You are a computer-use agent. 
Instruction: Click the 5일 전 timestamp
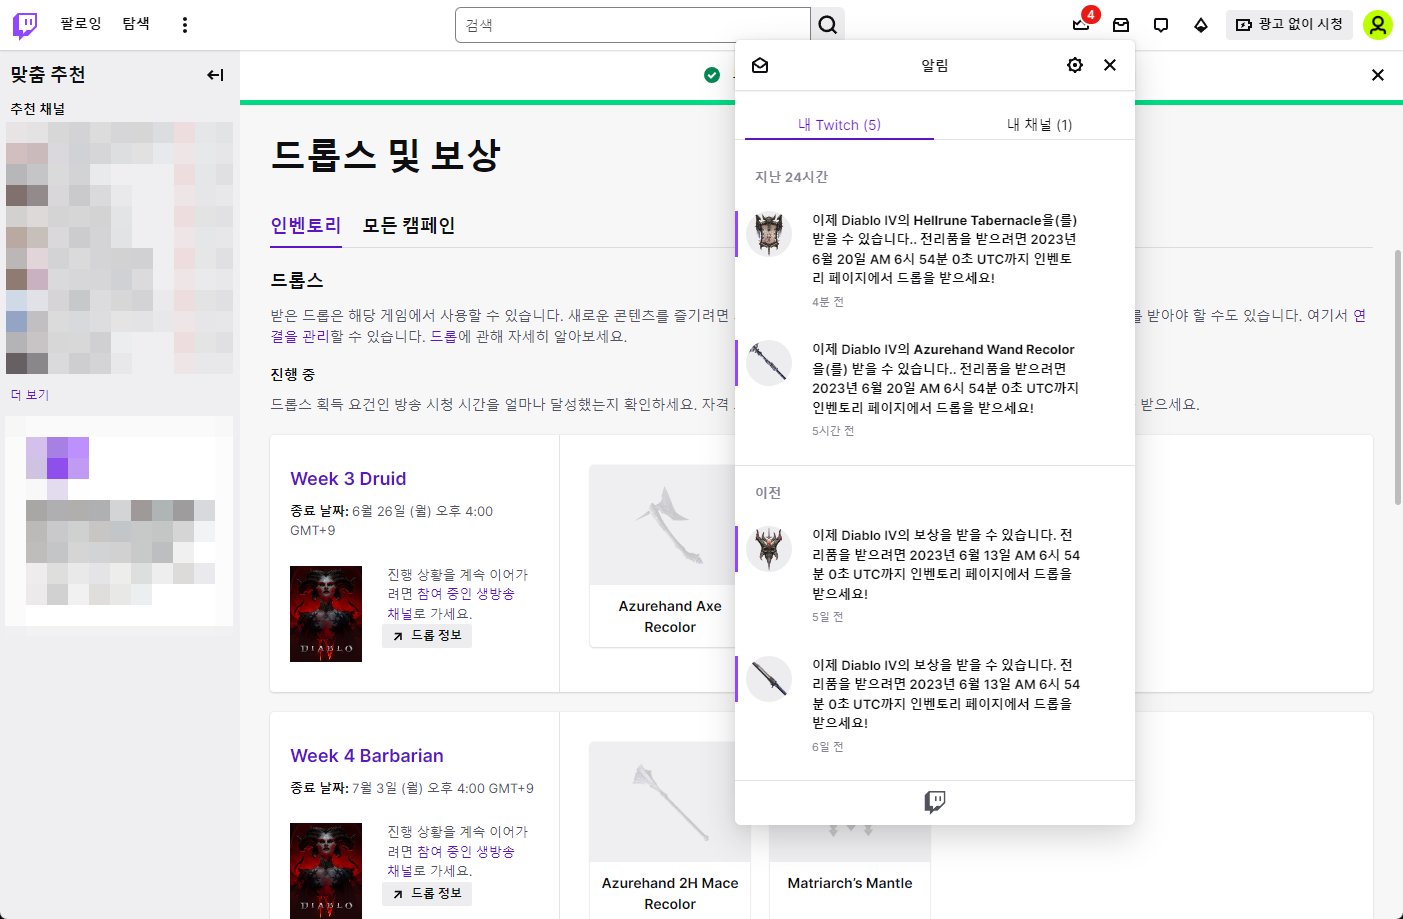click(828, 617)
